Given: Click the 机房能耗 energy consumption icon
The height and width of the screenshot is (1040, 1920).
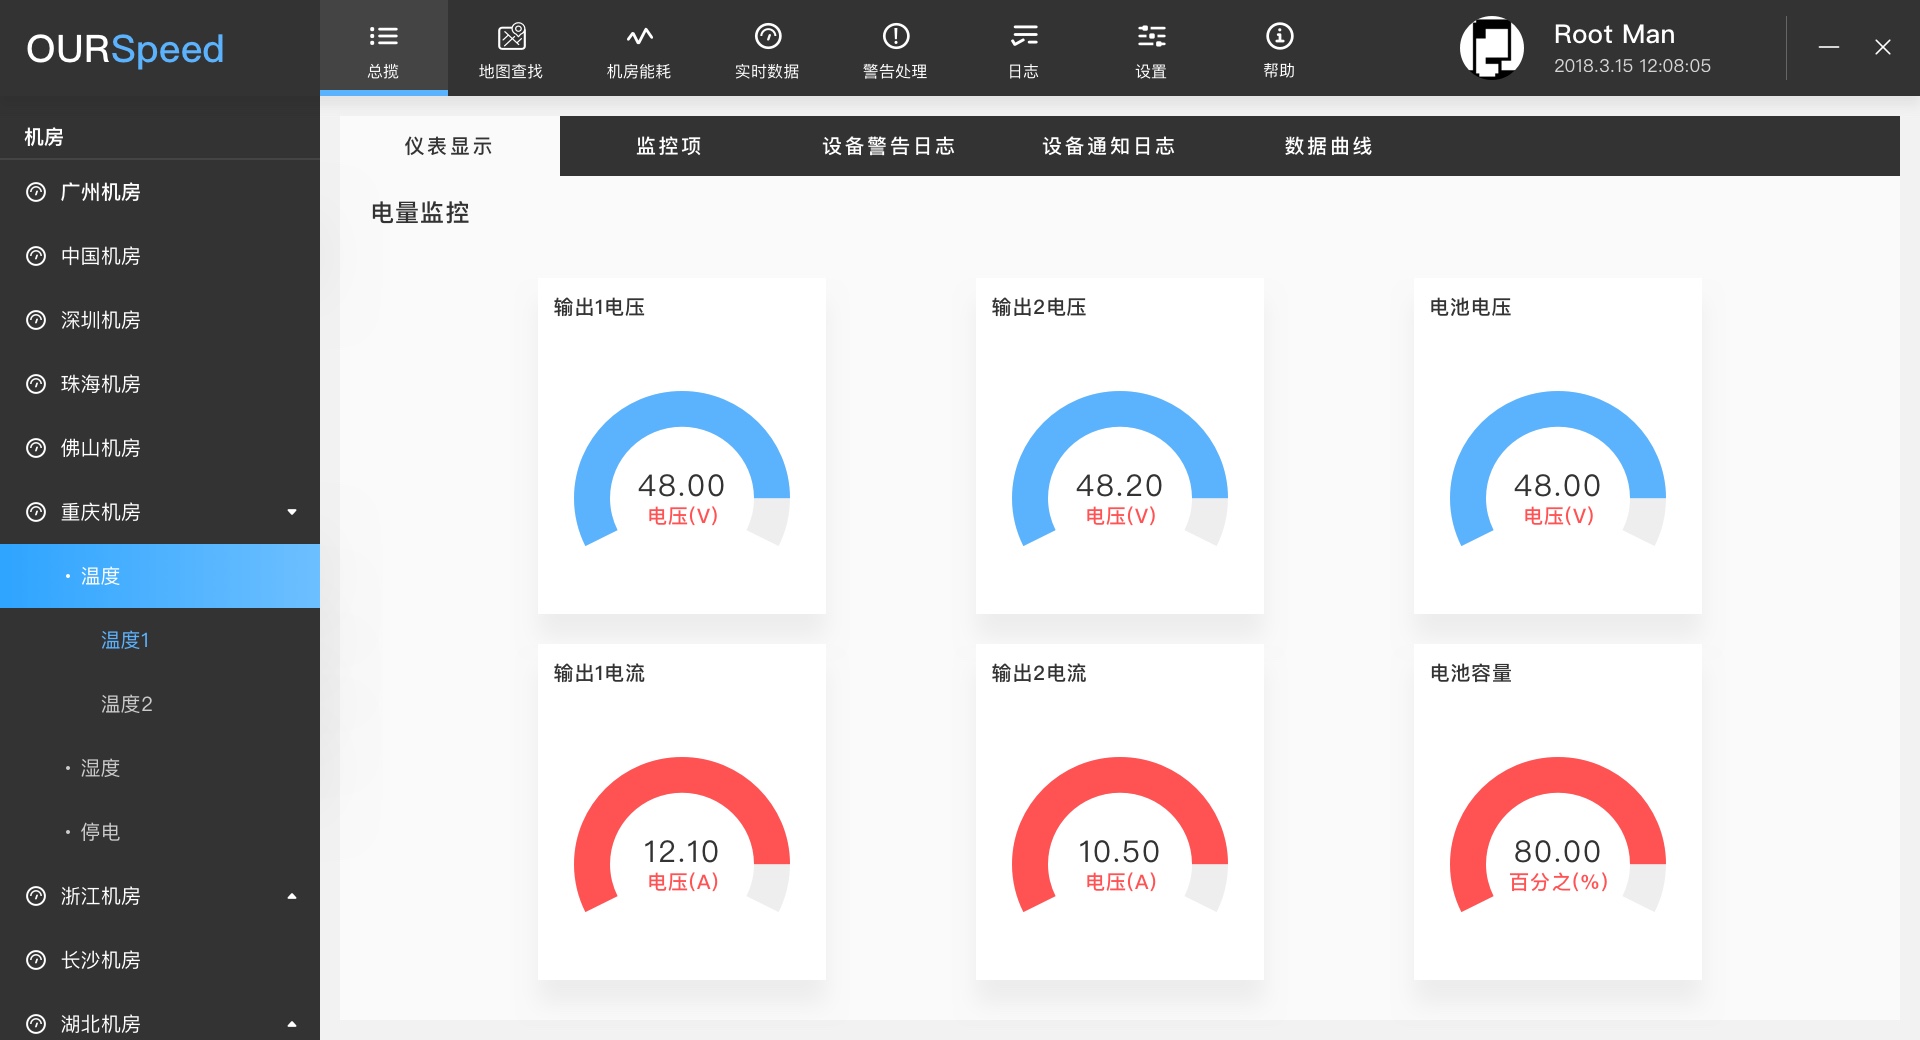Looking at the screenshot, I should click(639, 37).
